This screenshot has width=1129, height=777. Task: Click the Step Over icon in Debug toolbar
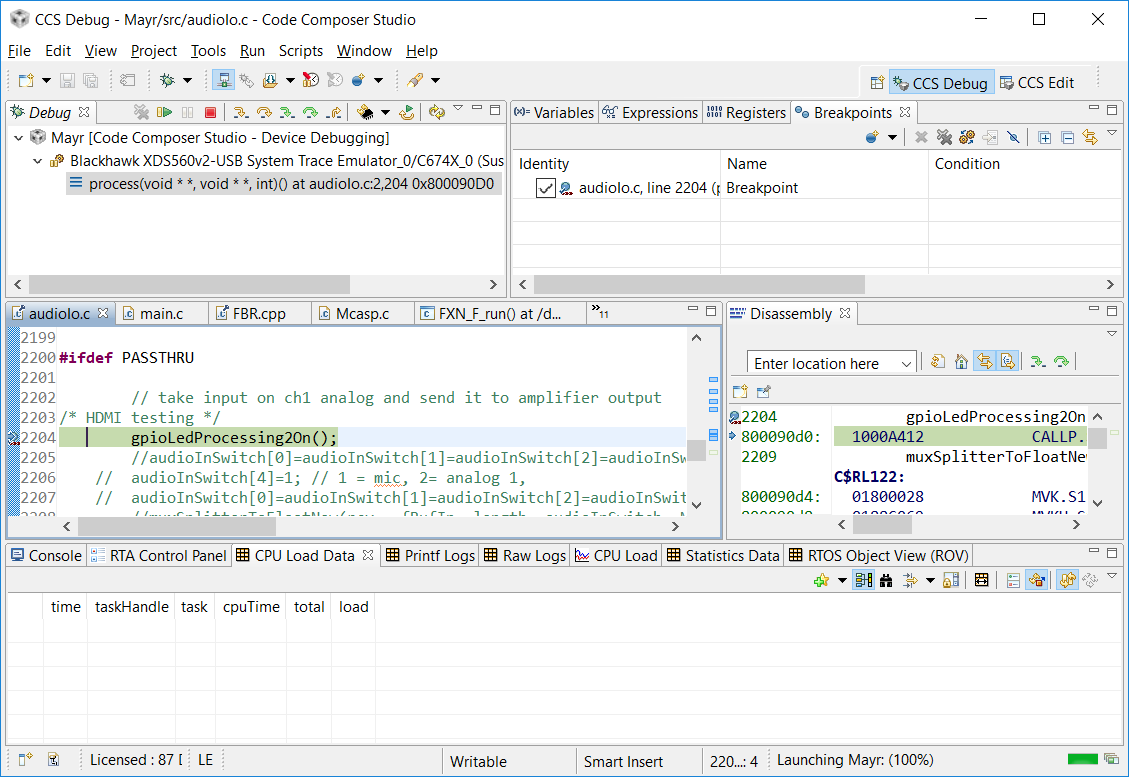(x=264, y=113)
